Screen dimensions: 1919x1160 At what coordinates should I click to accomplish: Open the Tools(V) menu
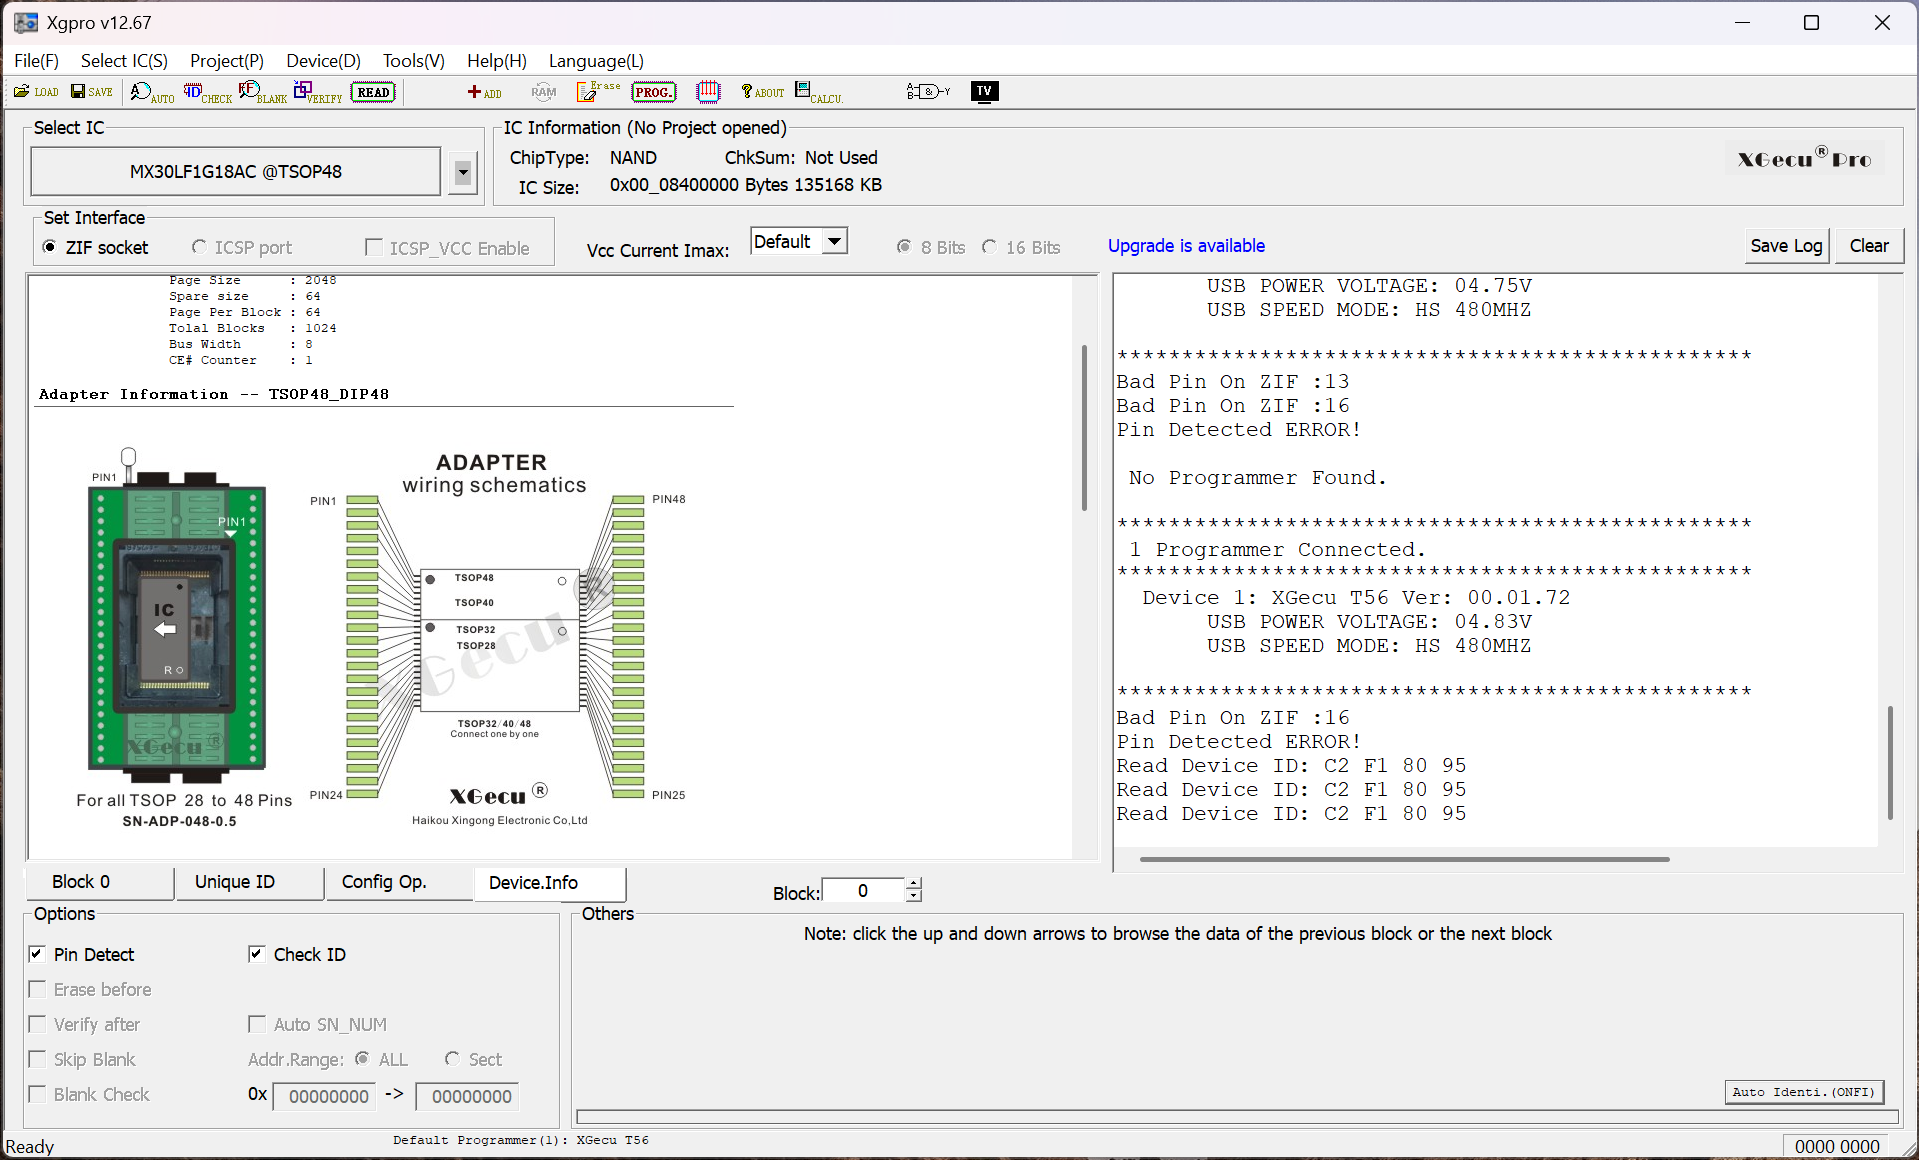click(413, 61)
